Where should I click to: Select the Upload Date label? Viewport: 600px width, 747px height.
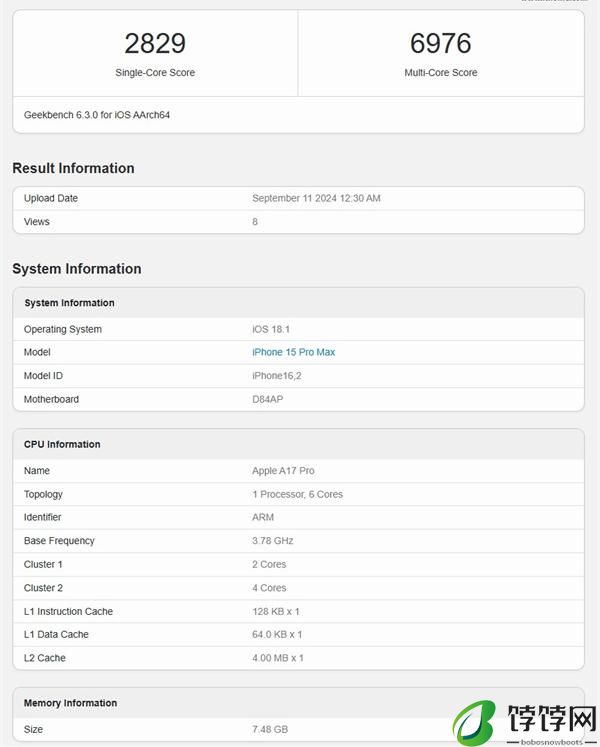tap(51, 198)
